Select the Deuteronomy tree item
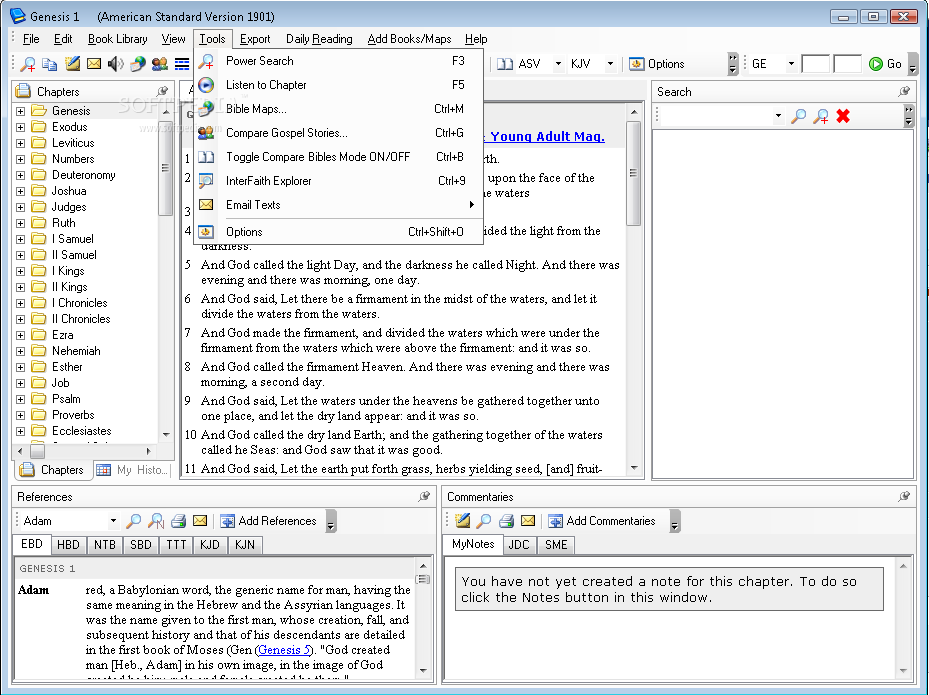This screenshot has width=929, height=695. [84, 175]
